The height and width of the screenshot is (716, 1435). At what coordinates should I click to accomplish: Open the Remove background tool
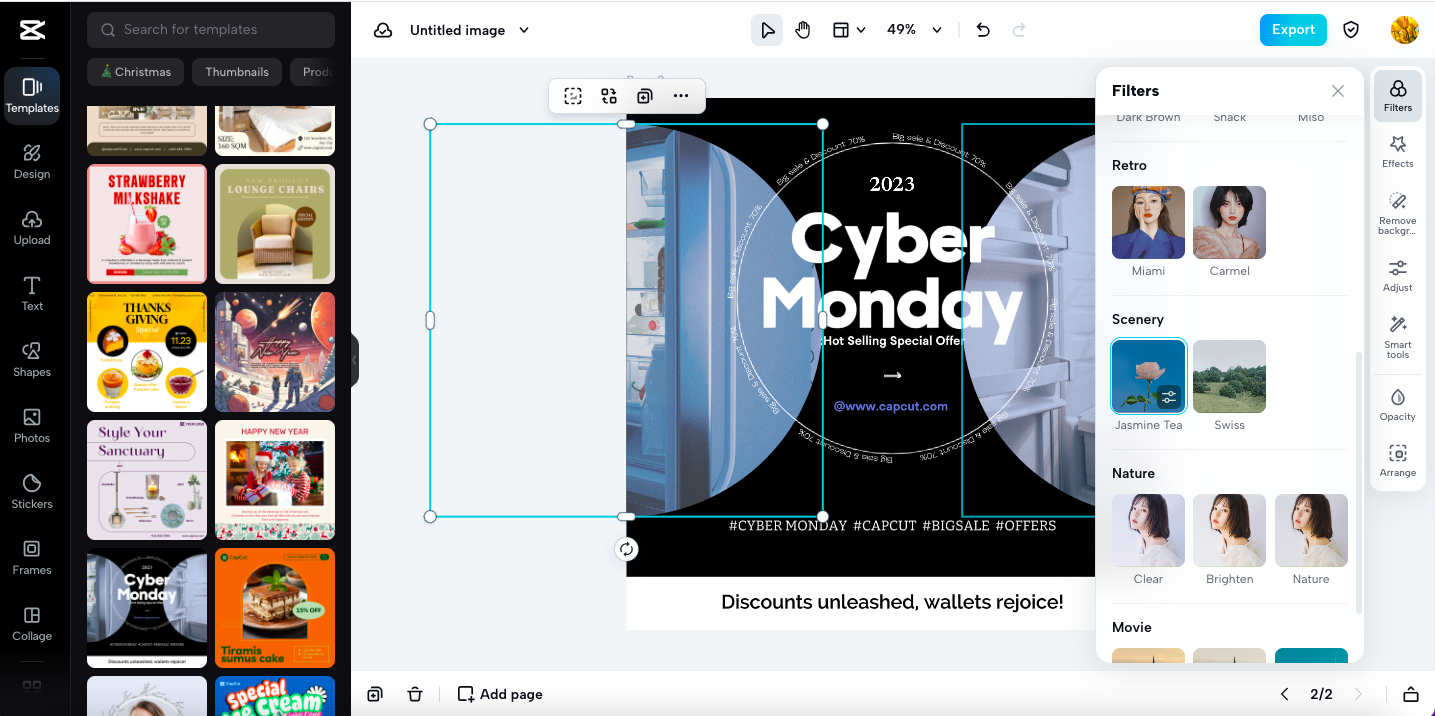coord(1397,214)
